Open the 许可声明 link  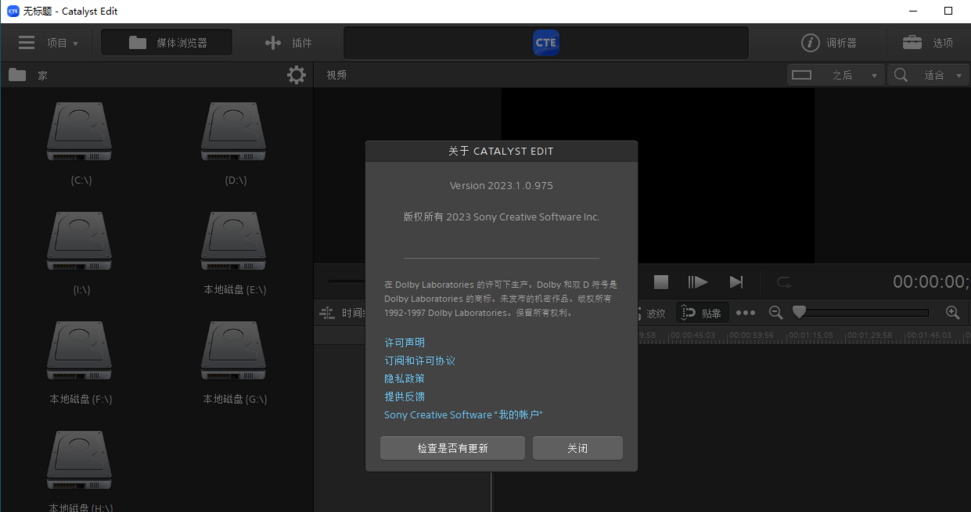coord(404,342)
